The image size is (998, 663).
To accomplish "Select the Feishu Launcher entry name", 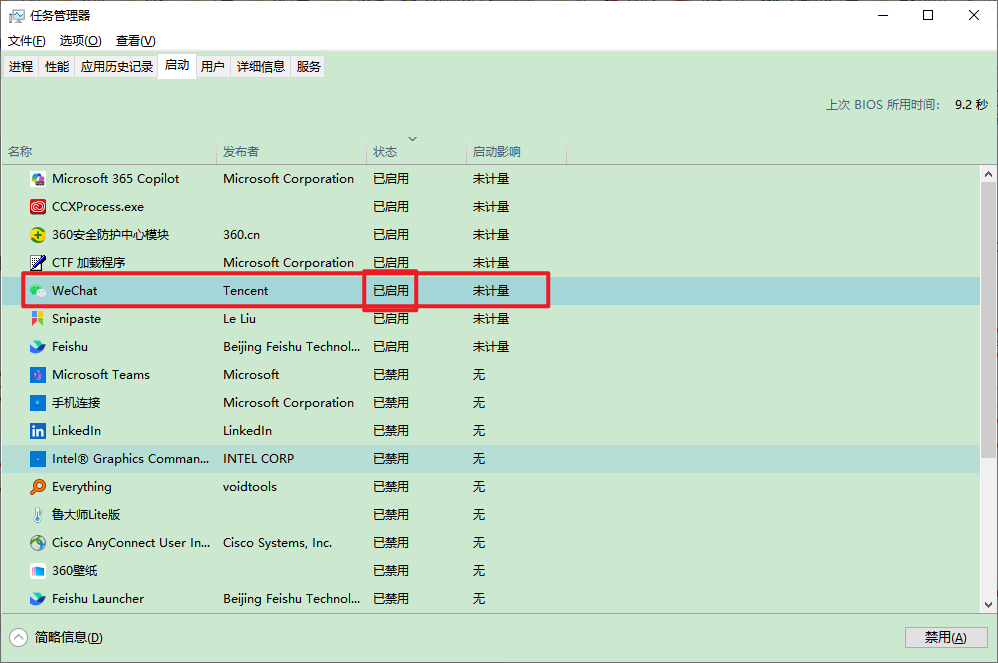I will coord(98,599).
